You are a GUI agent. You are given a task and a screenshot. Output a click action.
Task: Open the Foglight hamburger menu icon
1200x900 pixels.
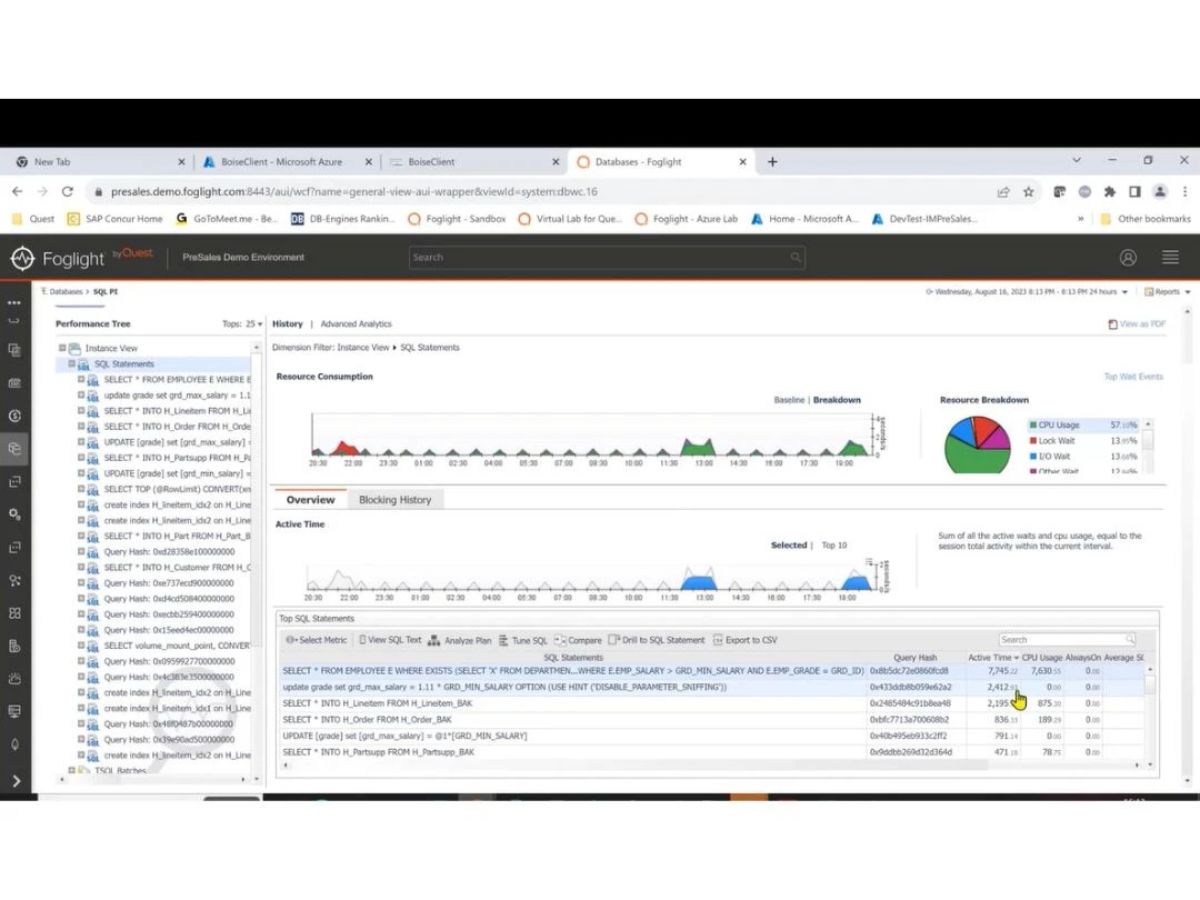(x=1170, y=257)
